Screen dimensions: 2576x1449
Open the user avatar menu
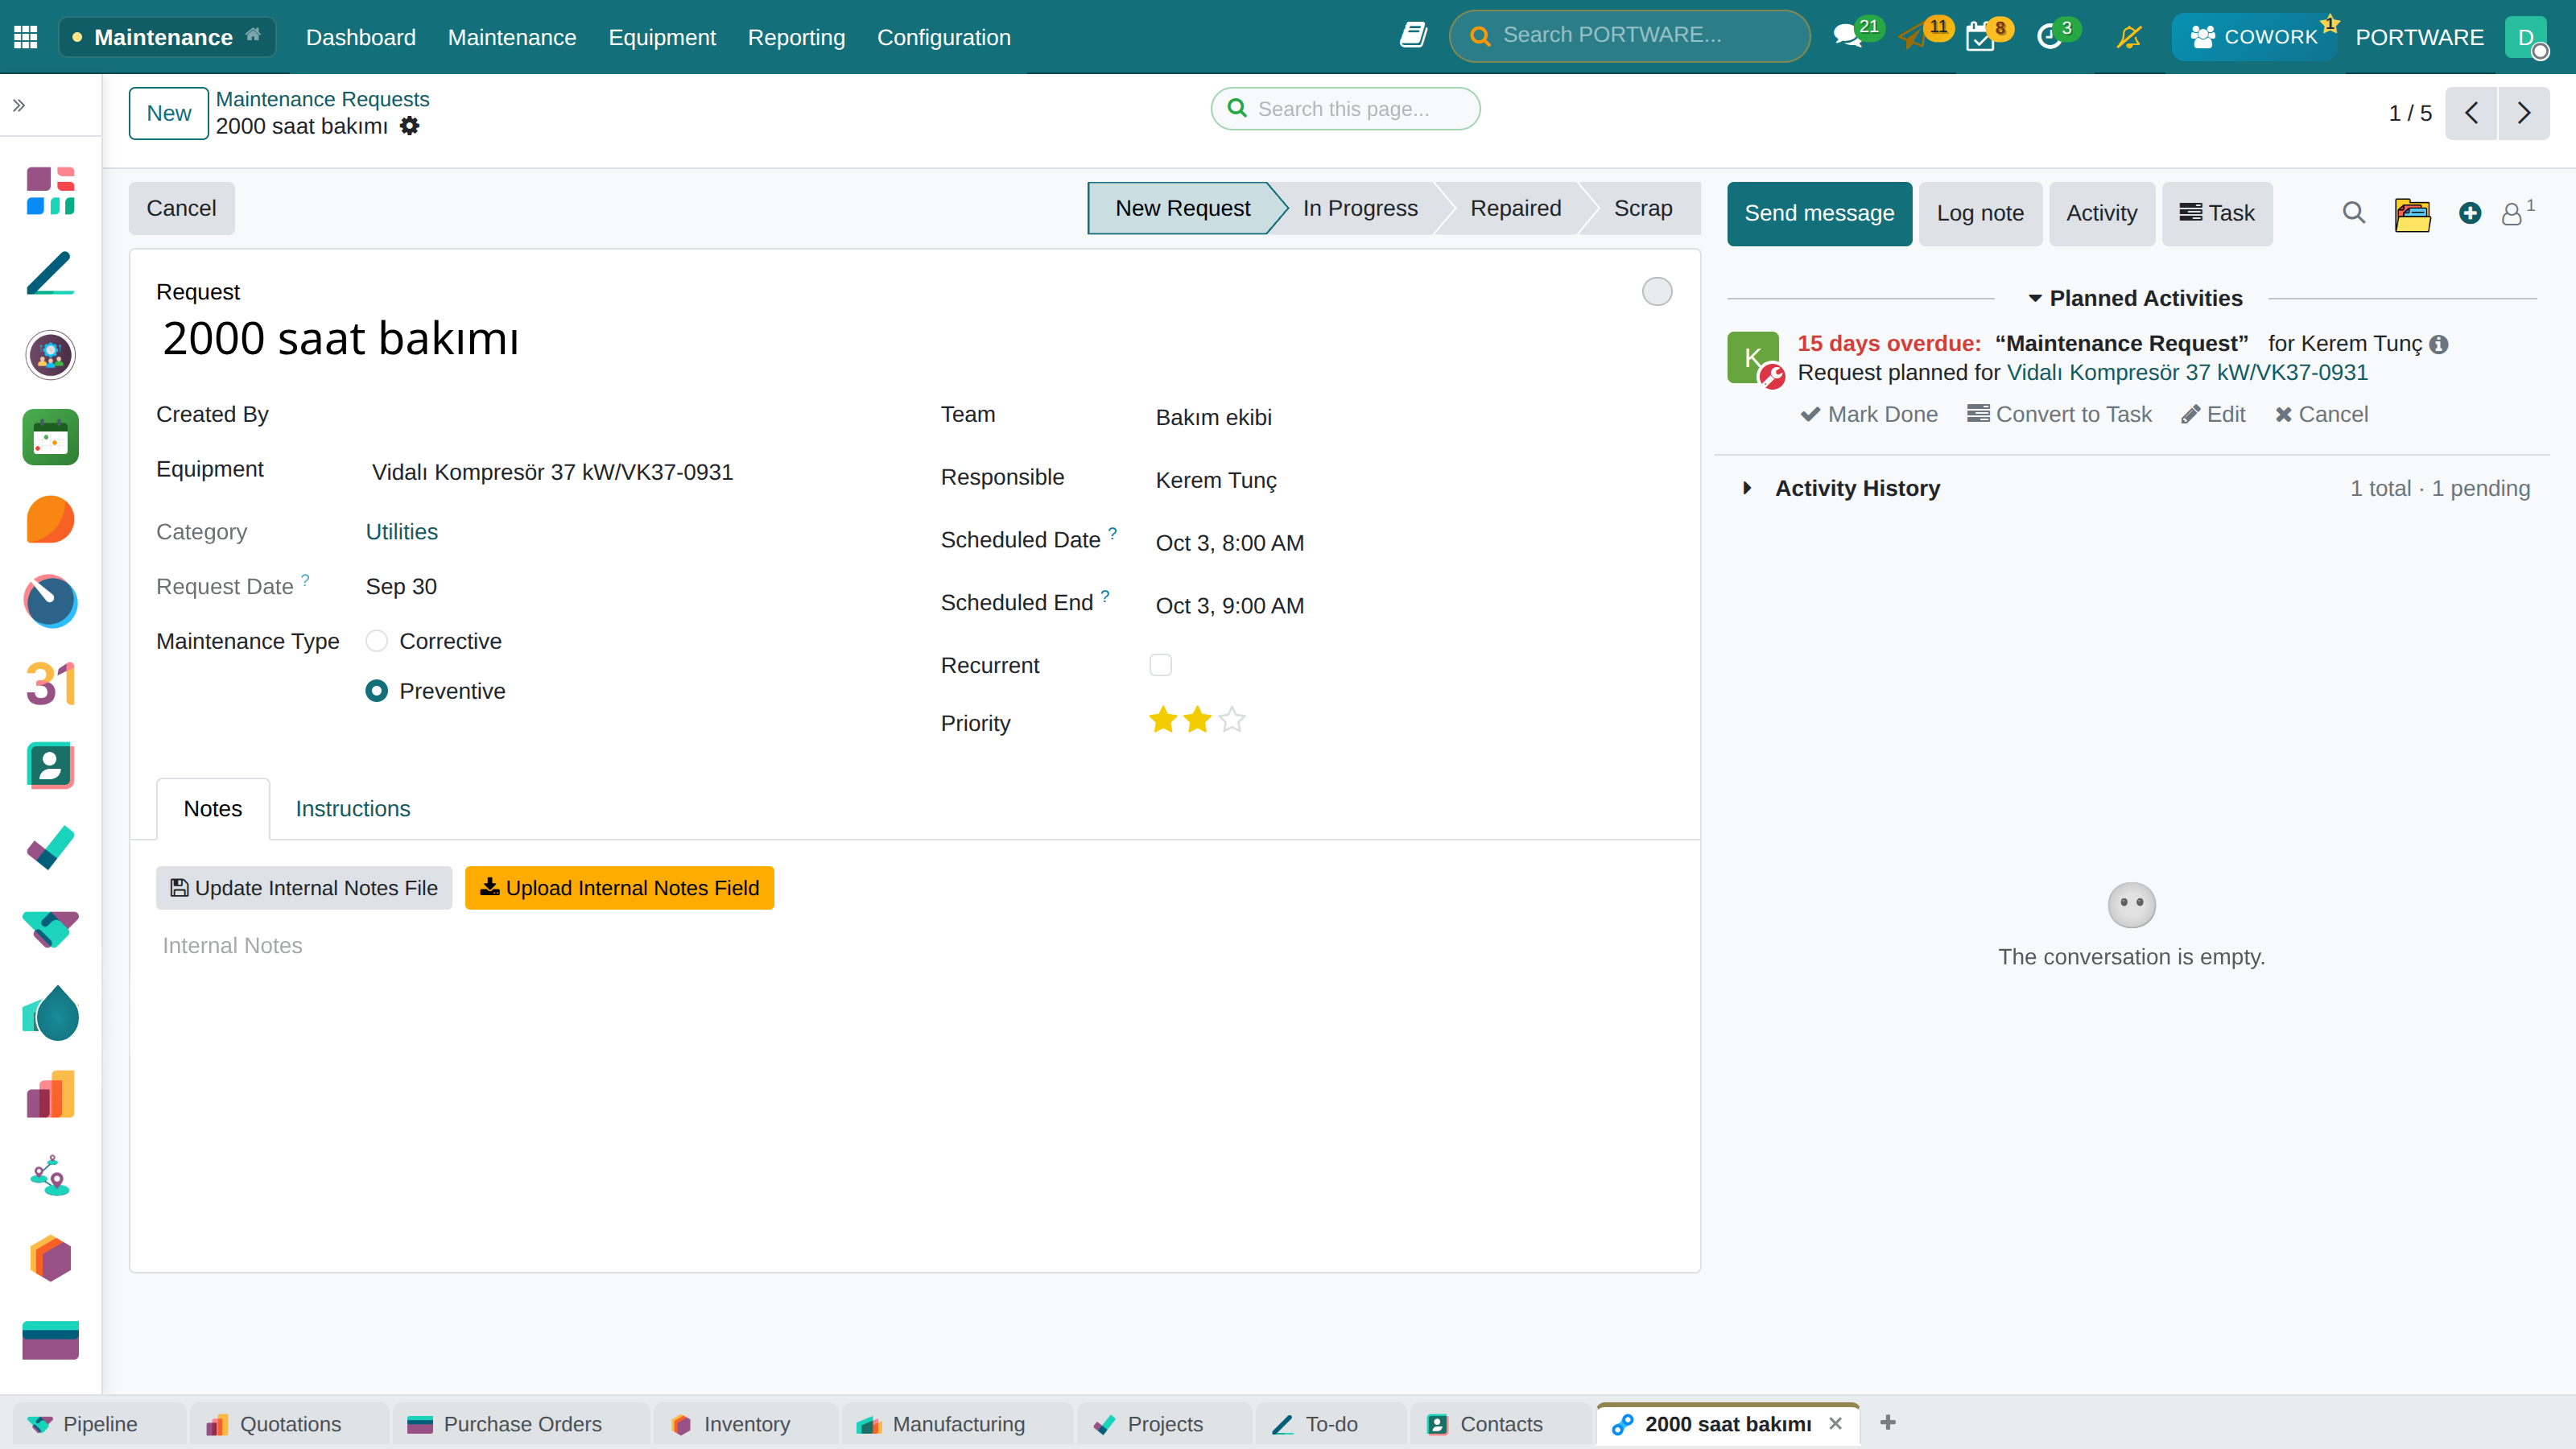(x=2526, y=37)
